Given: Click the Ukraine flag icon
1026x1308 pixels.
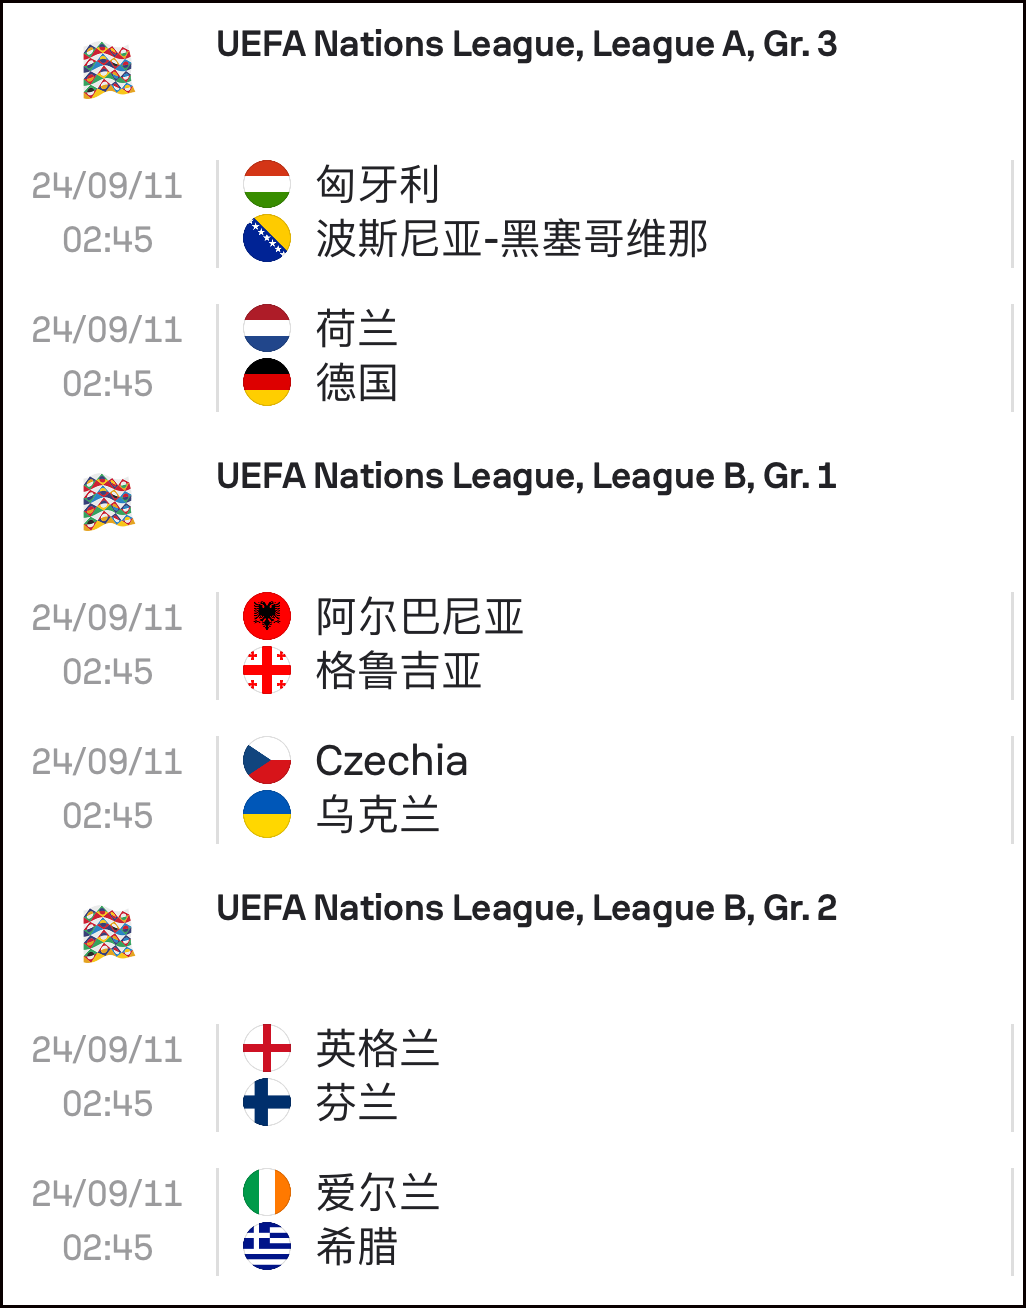Looking at the screenshot, I should pos(267,814).
